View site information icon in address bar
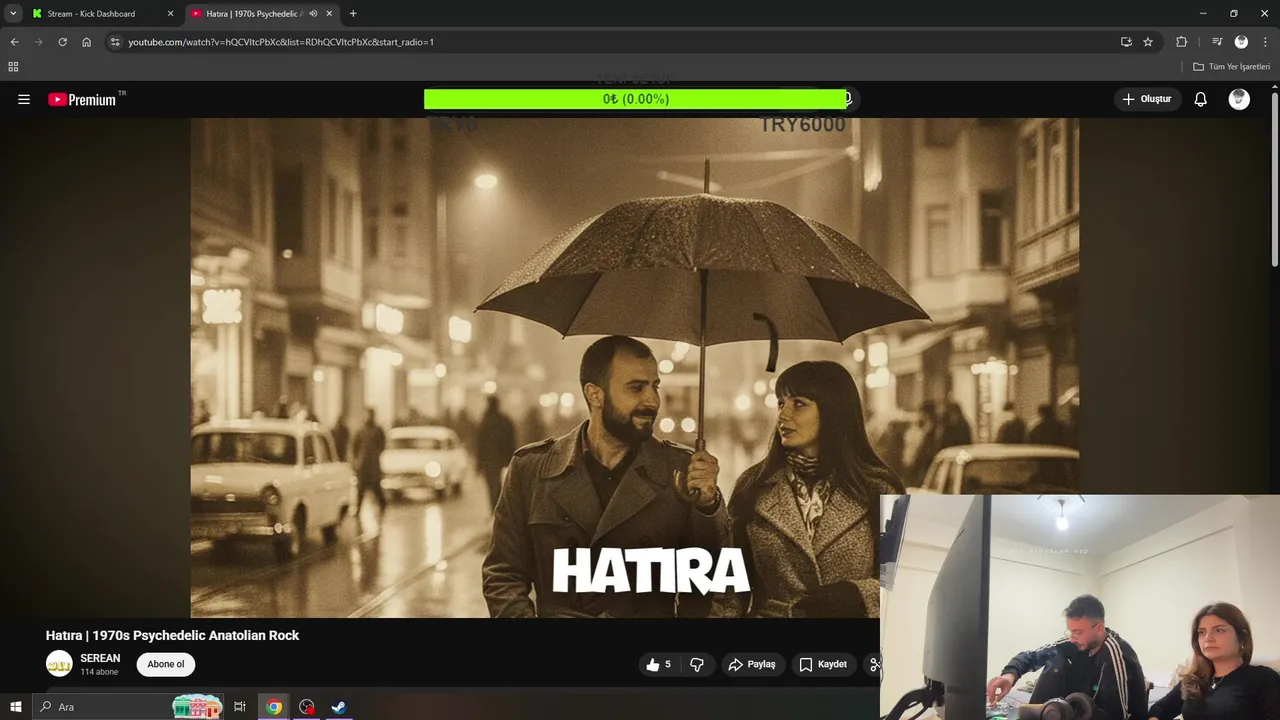Screen dimensions: 1280x720 coord(115,42)
